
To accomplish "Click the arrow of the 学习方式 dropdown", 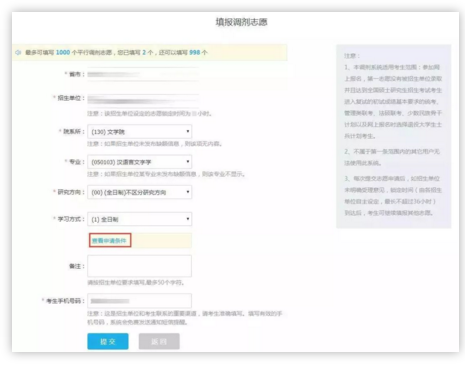I will pos(188,219).
